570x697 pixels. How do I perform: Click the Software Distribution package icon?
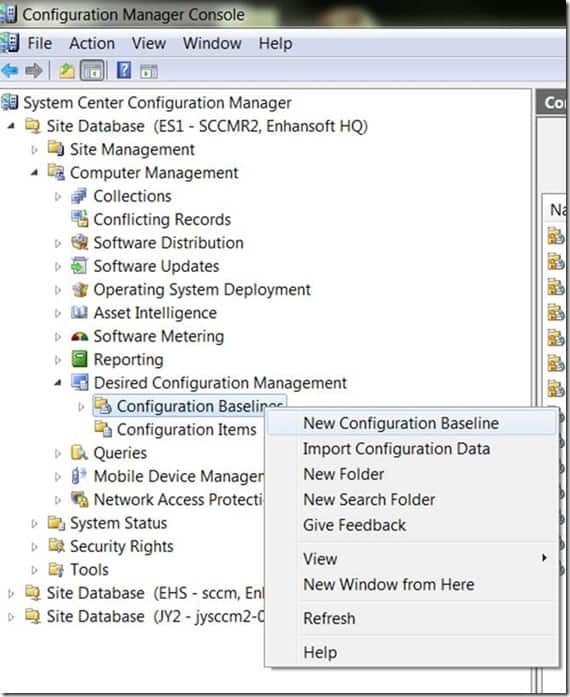pyautogui.click(x=80, y=242)
